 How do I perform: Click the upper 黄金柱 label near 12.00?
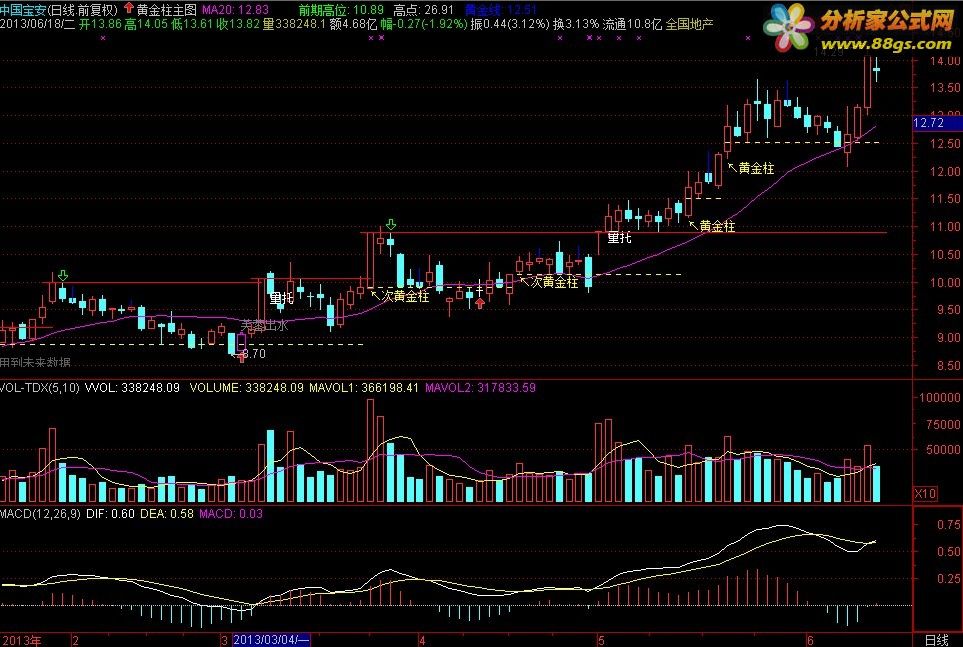pyautogui.click(x=756, y=168)
